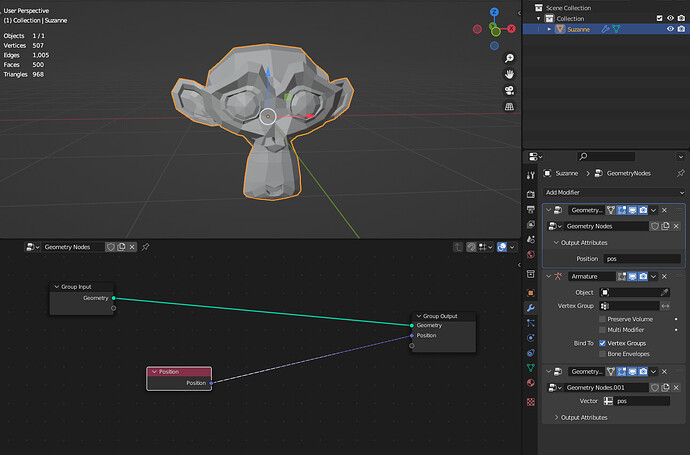The image size is (690, 455).
Task: Toggle Collection exclude checkbox in outliner
Action: pyautogui.click(x=659, y=18)
